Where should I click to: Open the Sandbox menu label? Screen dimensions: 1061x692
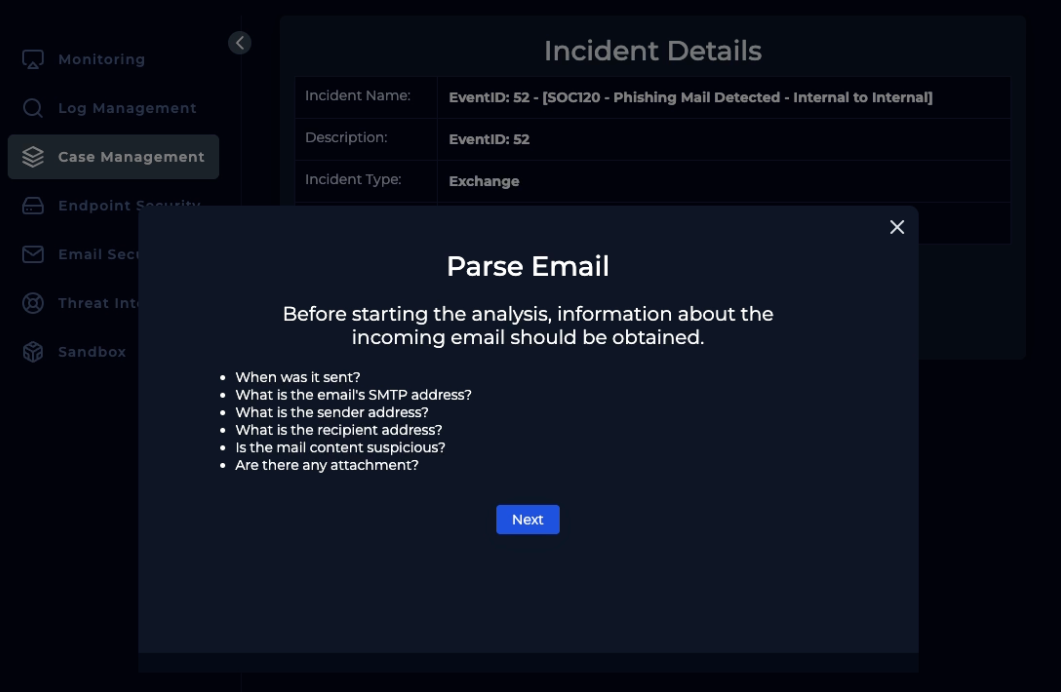tap(92, 352)
